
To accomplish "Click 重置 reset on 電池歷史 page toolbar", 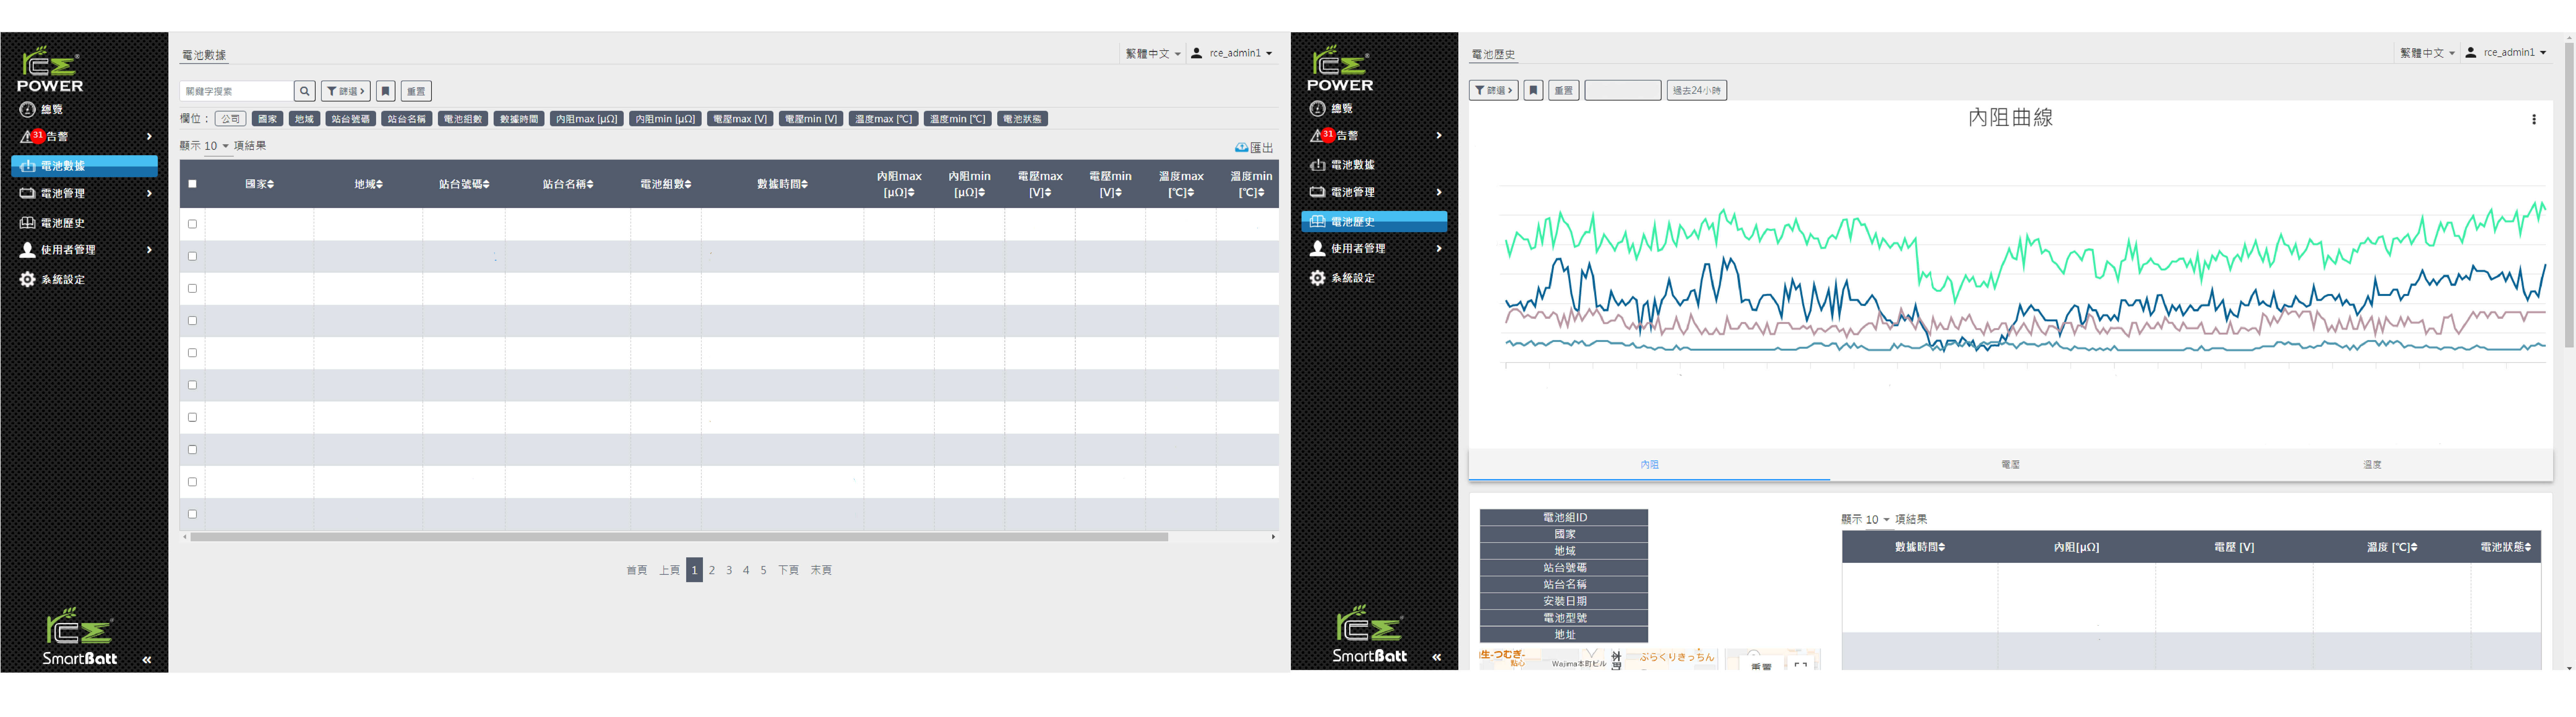I will (x=1564, y=90).
